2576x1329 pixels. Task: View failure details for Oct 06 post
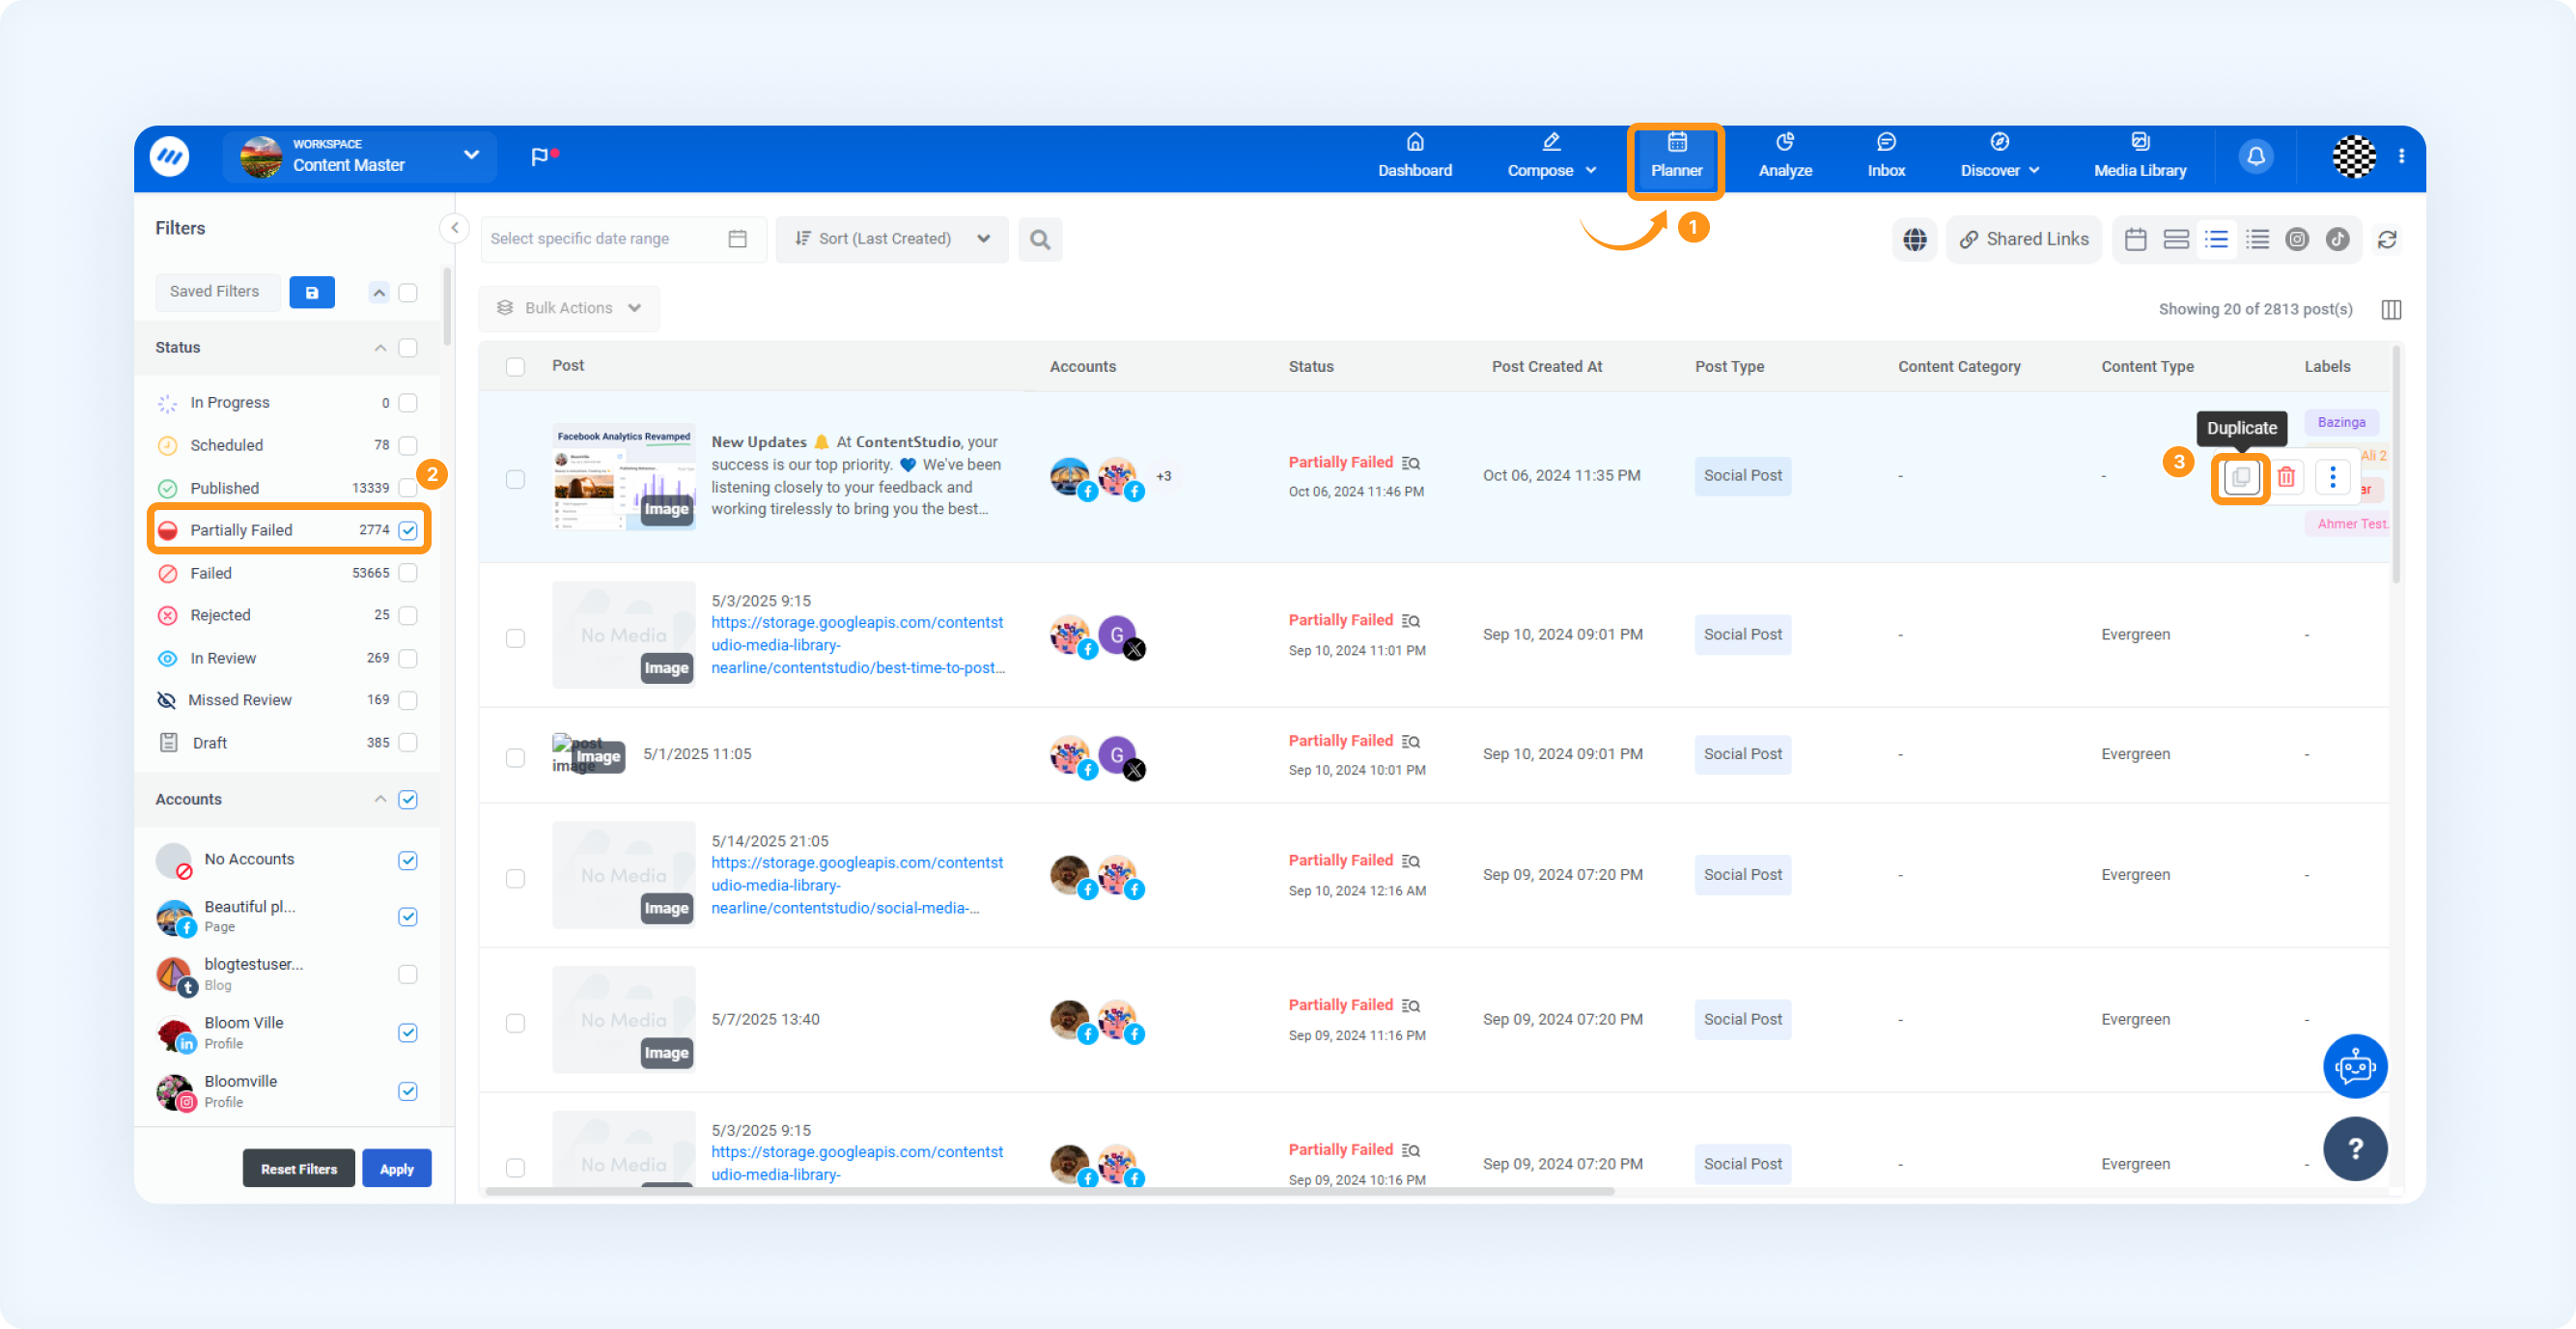(1411, 463)
